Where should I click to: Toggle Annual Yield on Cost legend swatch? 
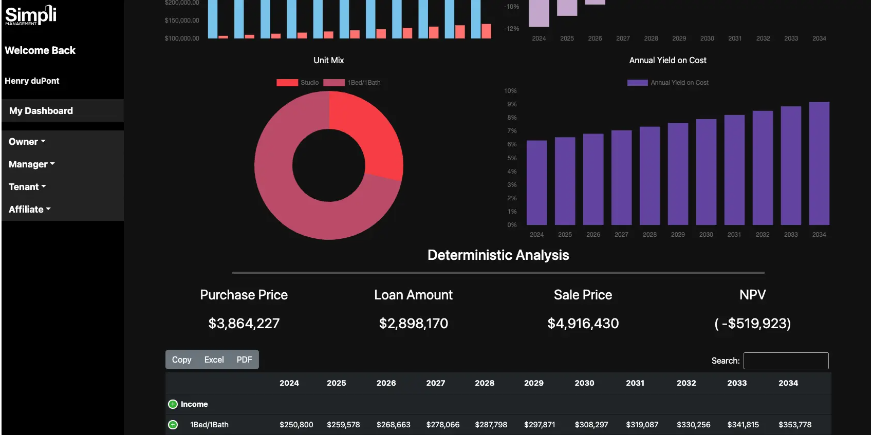click(637, 82)
